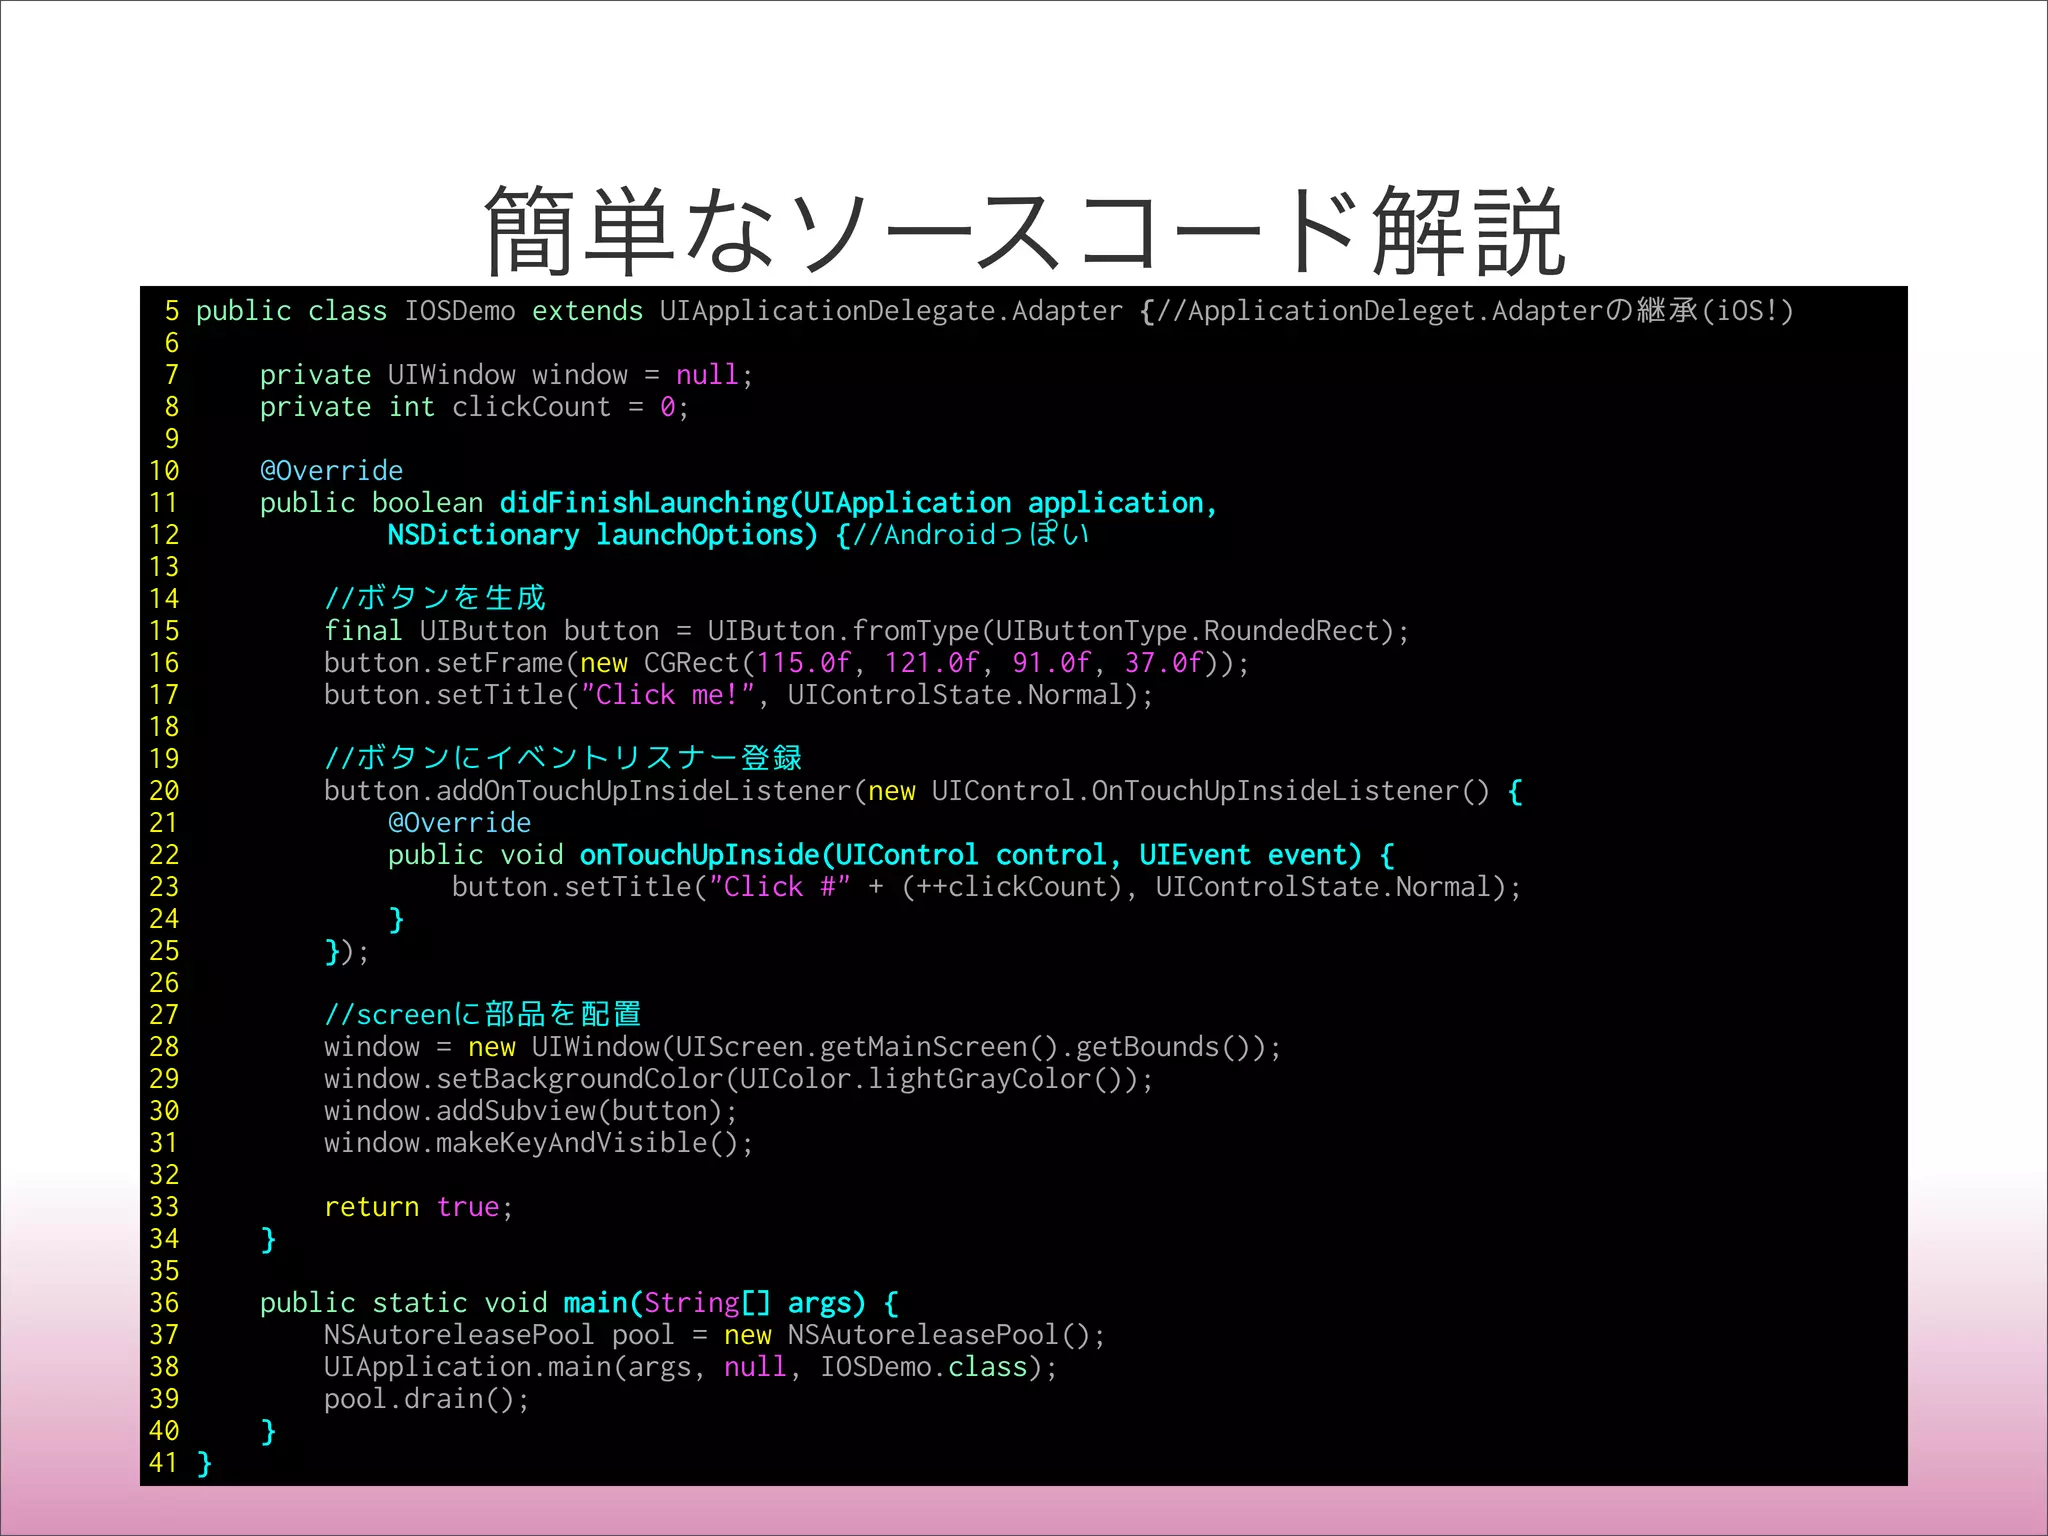
Task: Click 'pool.drain();' on line 39
Action: [x=426, y=1399]
